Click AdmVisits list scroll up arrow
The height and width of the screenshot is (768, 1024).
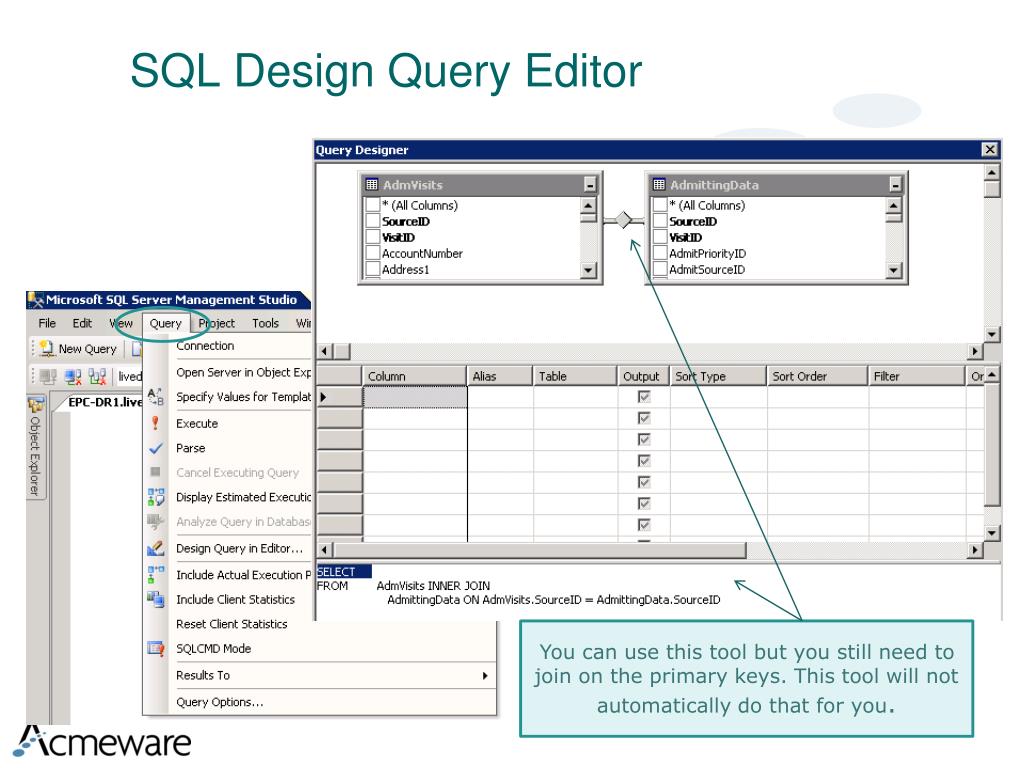588,205
